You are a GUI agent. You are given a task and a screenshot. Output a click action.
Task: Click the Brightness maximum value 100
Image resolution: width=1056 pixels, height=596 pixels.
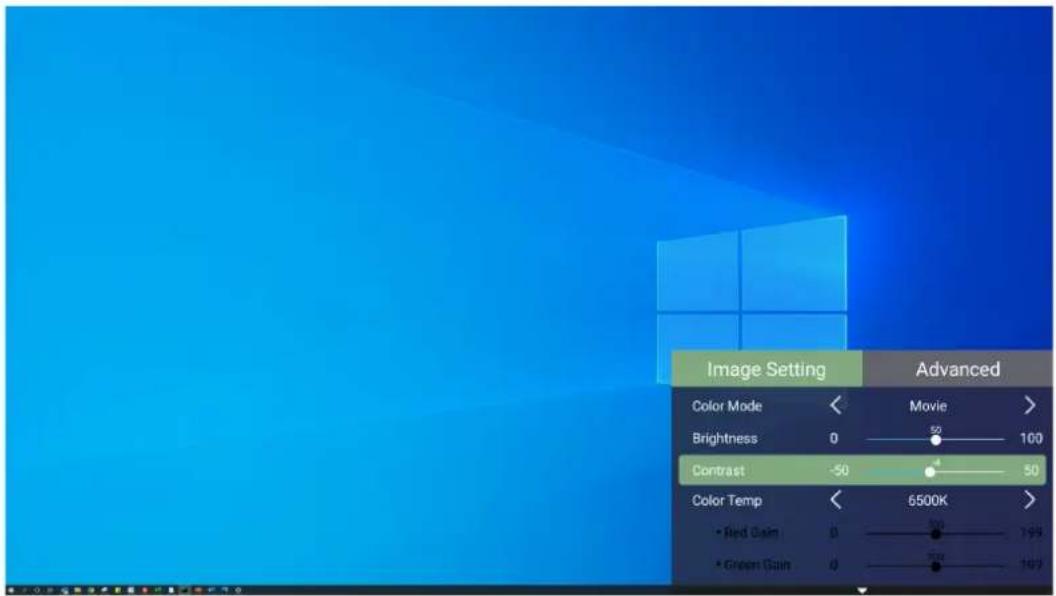(1031, 438)
